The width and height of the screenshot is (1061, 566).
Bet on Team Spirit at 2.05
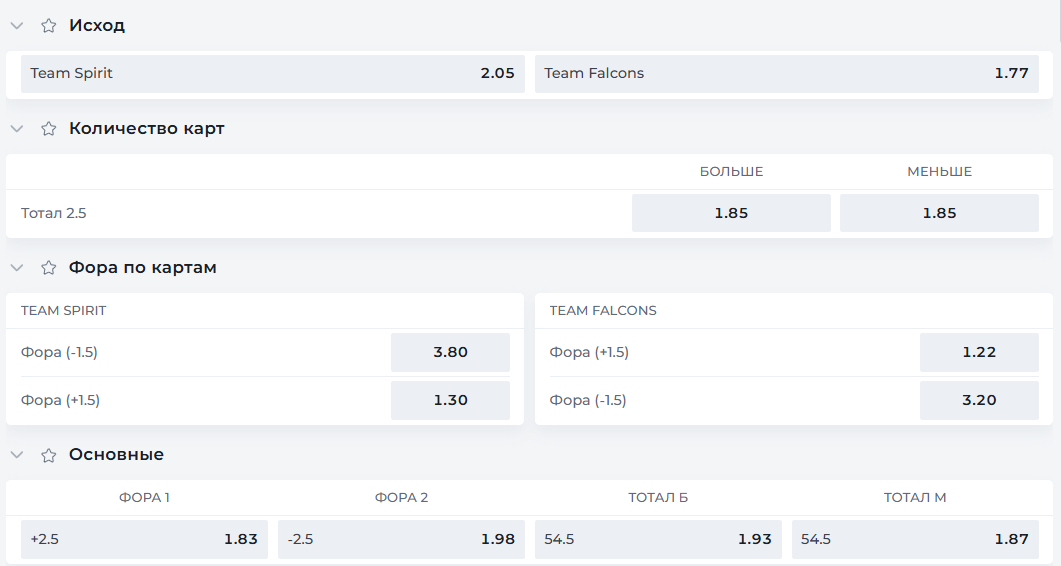tap(273, 73)
